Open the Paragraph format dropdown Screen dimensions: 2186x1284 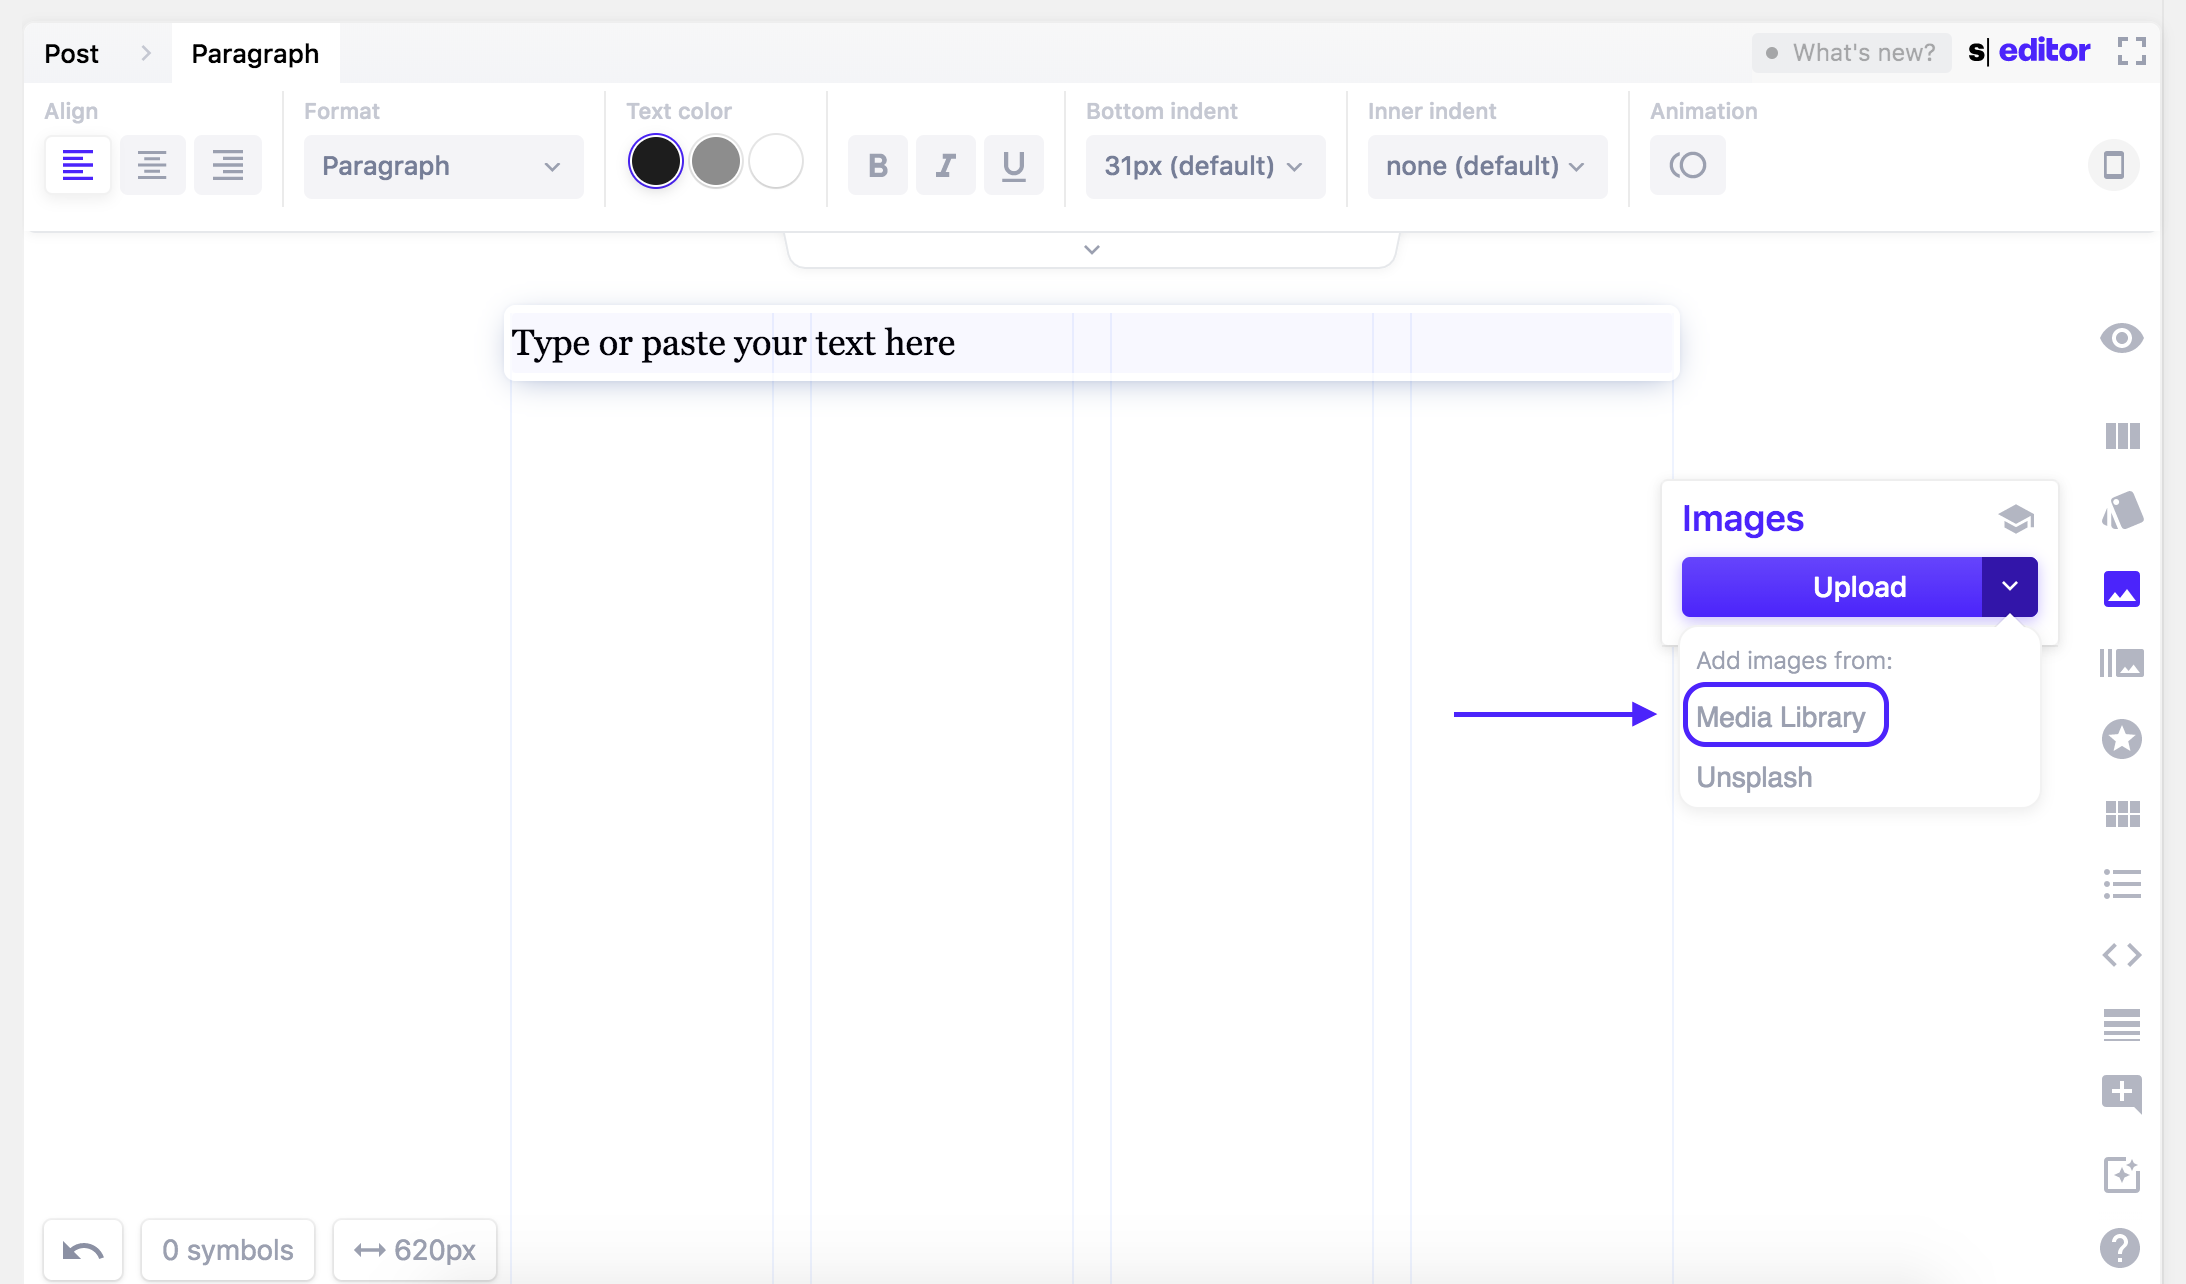pyautogui.click(x=442, y=166)
